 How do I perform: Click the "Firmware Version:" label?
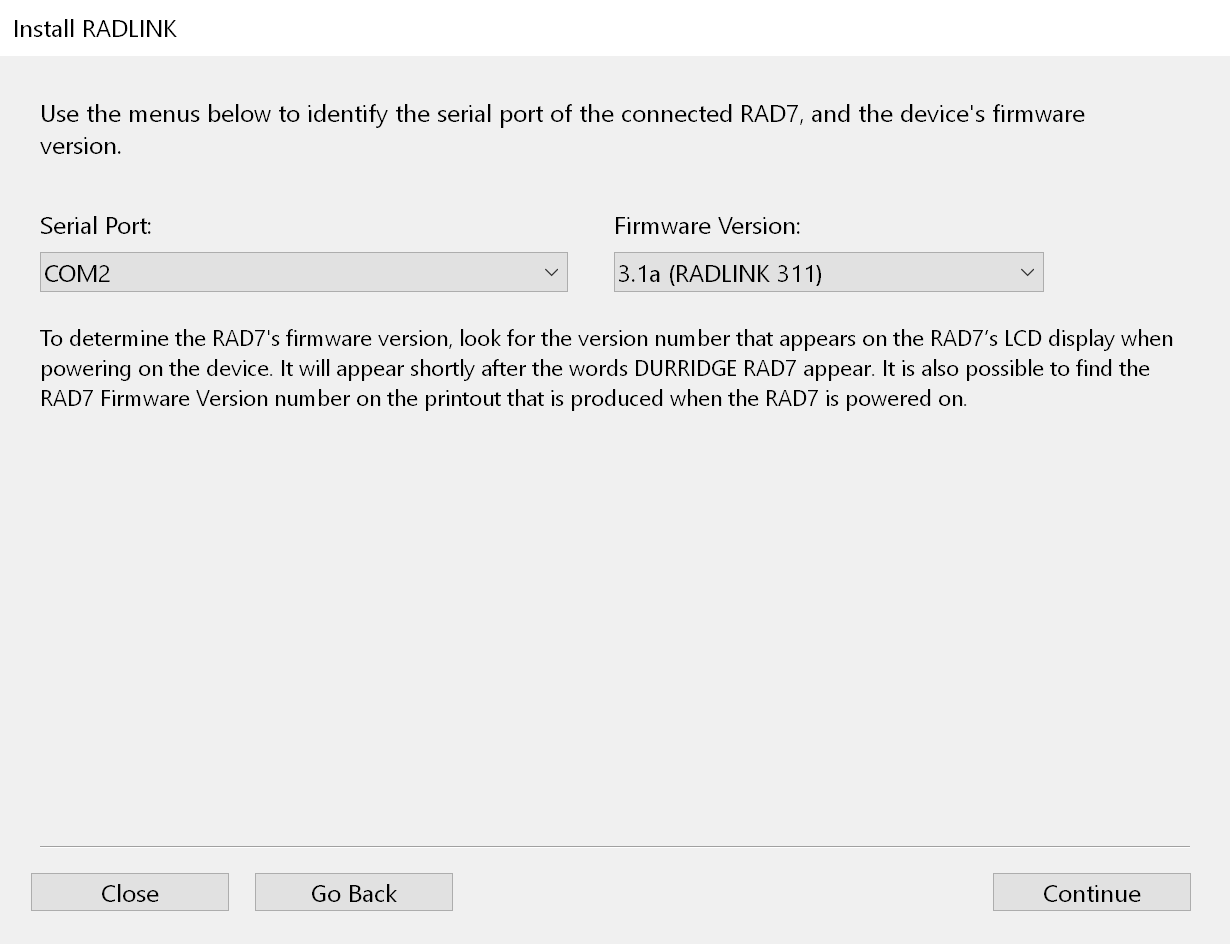(707, 226)
